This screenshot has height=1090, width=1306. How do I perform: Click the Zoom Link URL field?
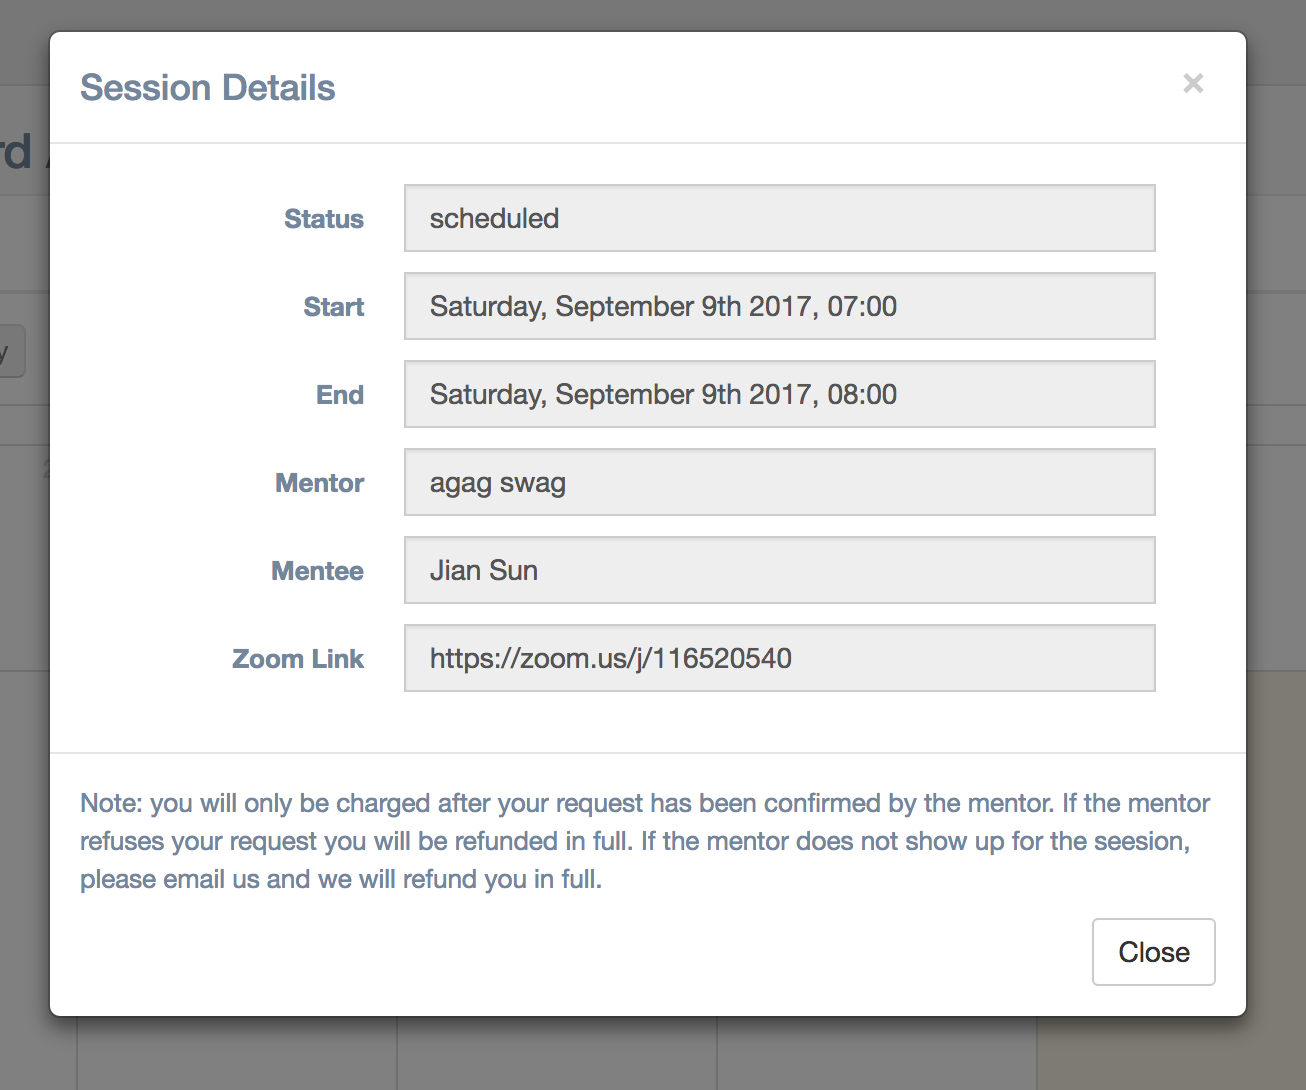point(779,658)
